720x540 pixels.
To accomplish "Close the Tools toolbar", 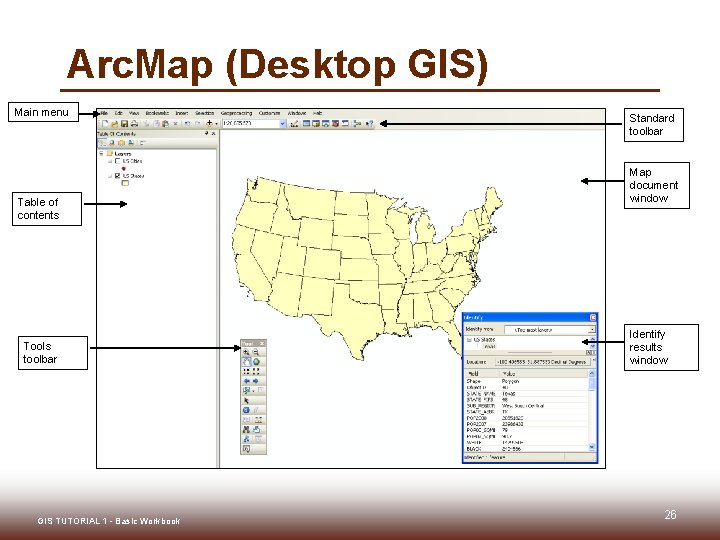I will pos(262,343).
